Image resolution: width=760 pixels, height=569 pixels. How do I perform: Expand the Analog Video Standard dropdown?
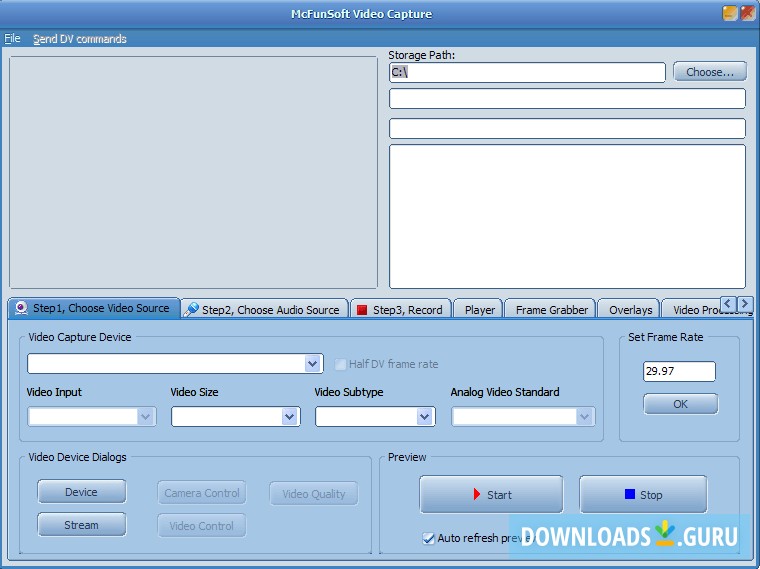pos(585,416)
